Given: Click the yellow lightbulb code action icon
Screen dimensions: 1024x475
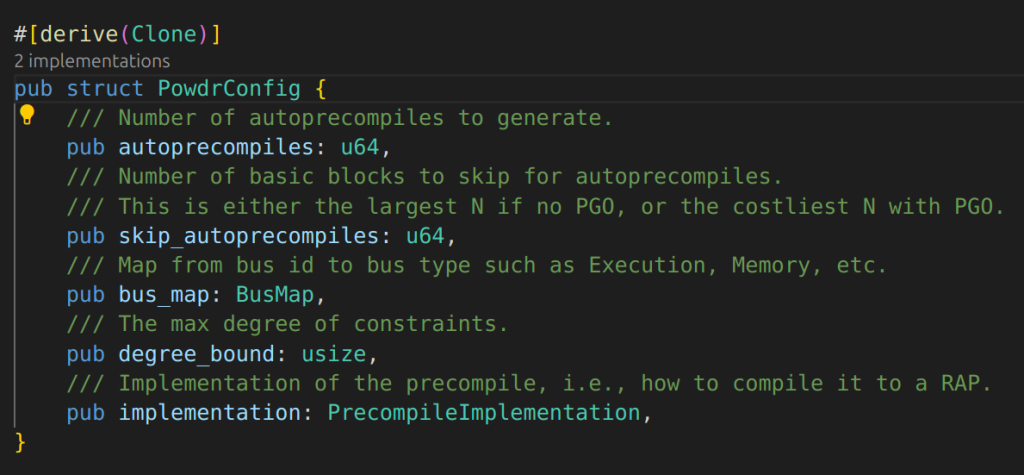Looking at the screenshot, I should click(x=26, y=116).
